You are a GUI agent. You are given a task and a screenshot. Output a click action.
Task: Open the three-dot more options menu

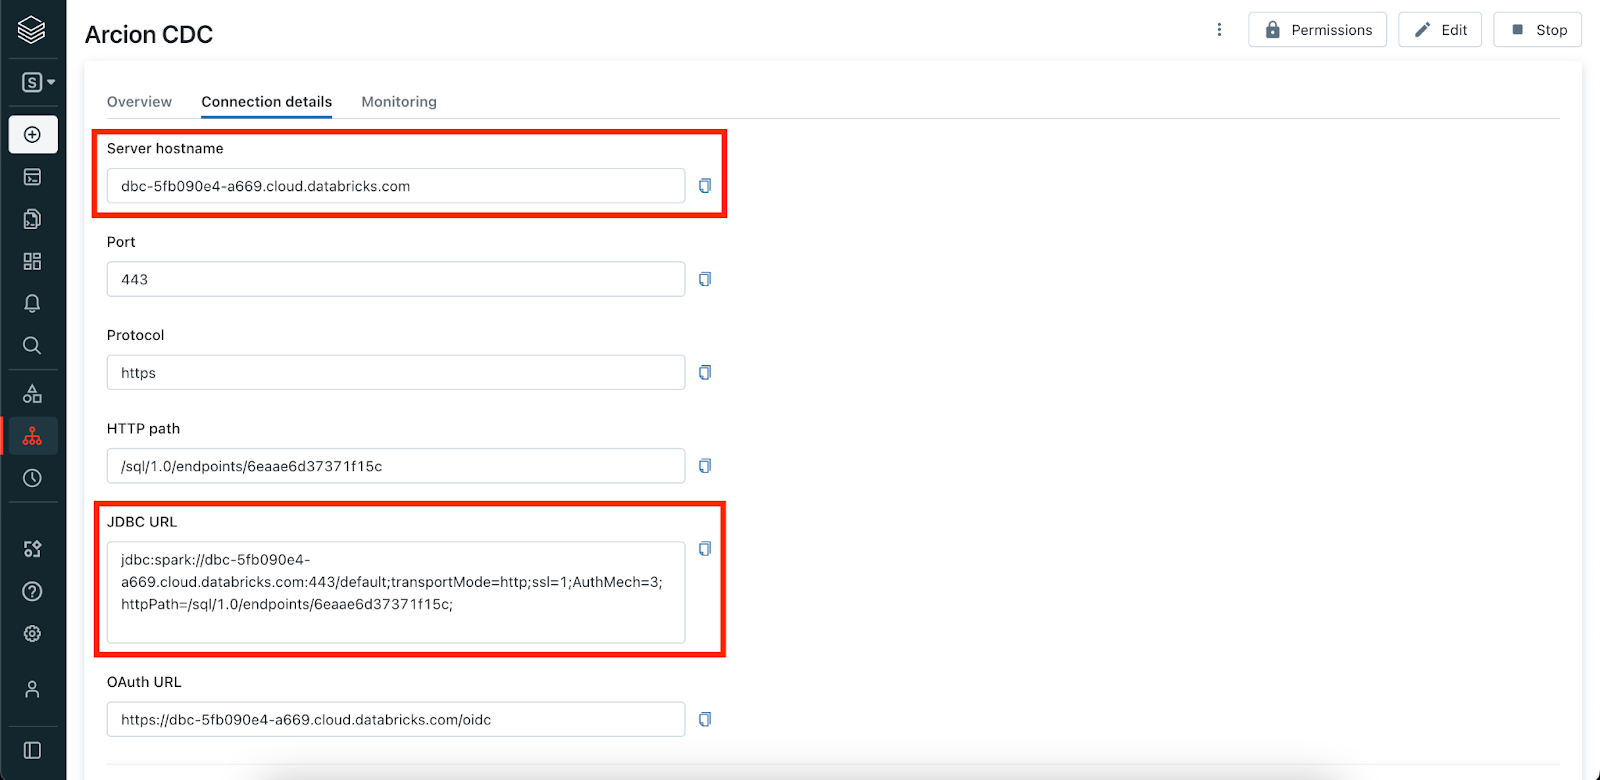pyautogui.click(x=1219, y=30)
